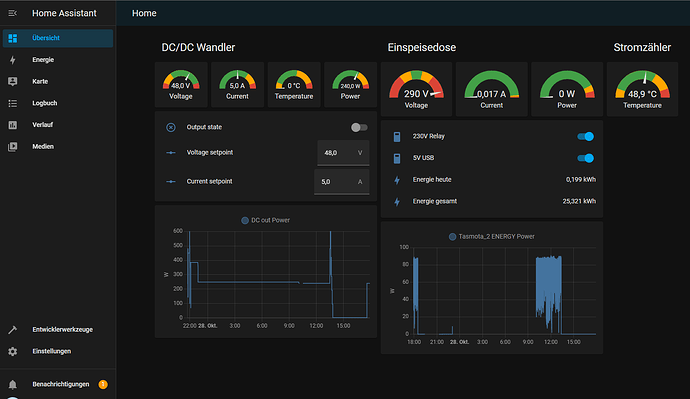
Task: Click the 5V USB device icon
Action: click(397, 158)
